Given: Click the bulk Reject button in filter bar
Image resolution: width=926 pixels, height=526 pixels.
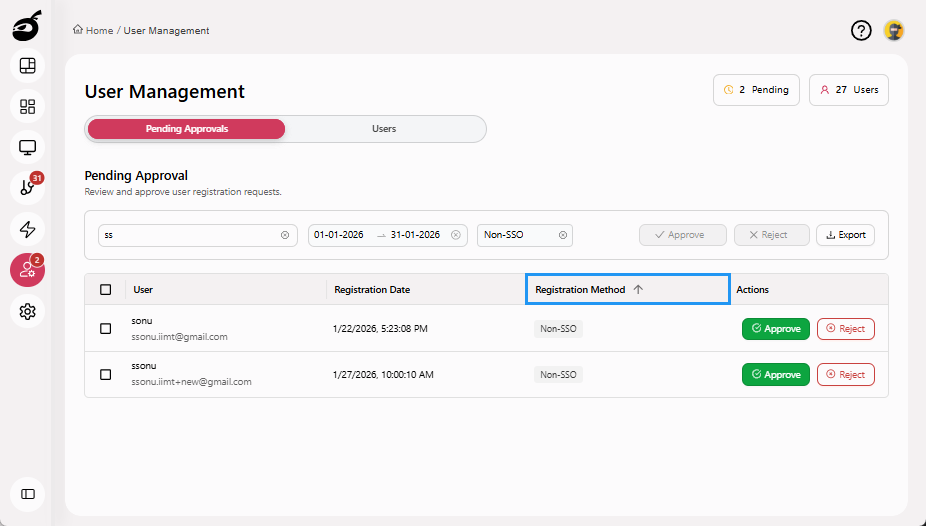Looking at the screenshot, I should click(771, 235).
